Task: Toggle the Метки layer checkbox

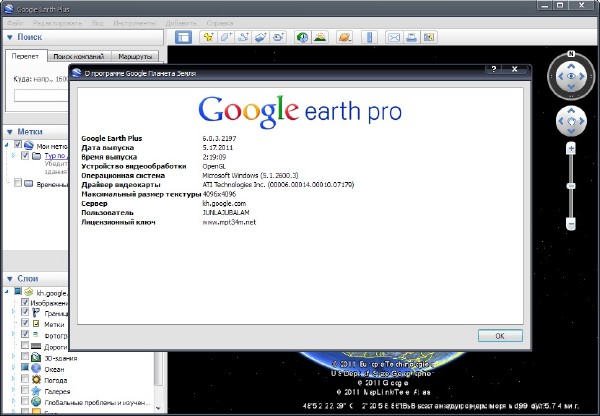Action: pos(25,323)
